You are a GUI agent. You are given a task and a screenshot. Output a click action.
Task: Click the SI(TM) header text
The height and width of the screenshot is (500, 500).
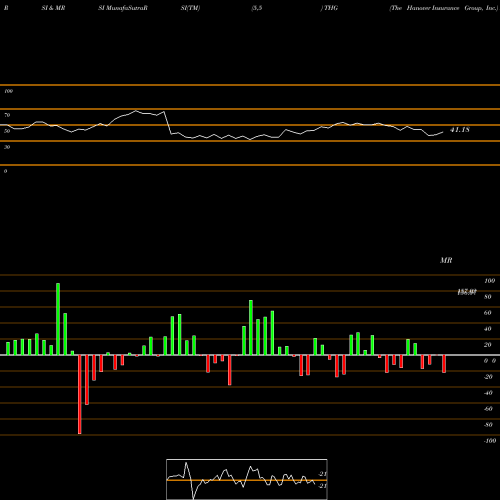coord(190,8)
